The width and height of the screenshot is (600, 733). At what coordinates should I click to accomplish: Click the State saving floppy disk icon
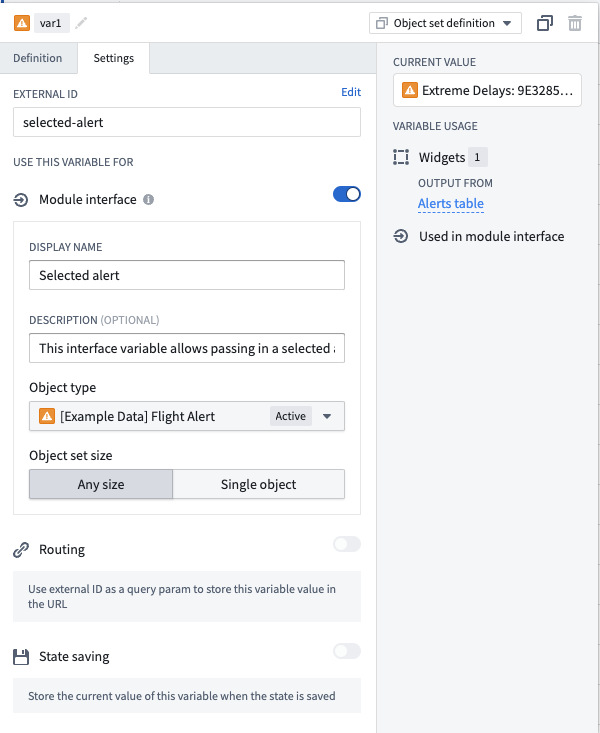(21, 657)
